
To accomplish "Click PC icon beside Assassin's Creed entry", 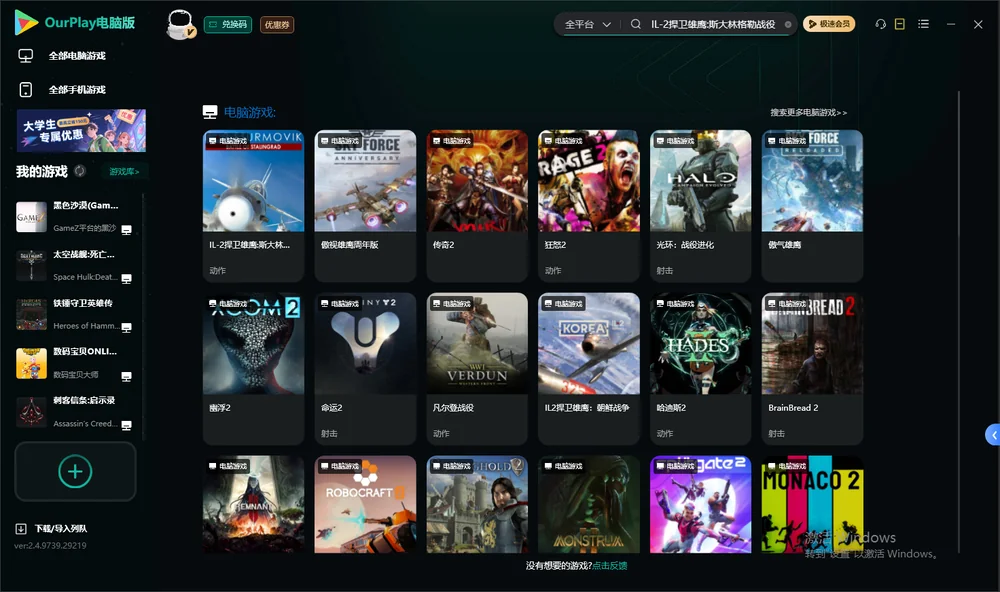I will pos(126,426).
